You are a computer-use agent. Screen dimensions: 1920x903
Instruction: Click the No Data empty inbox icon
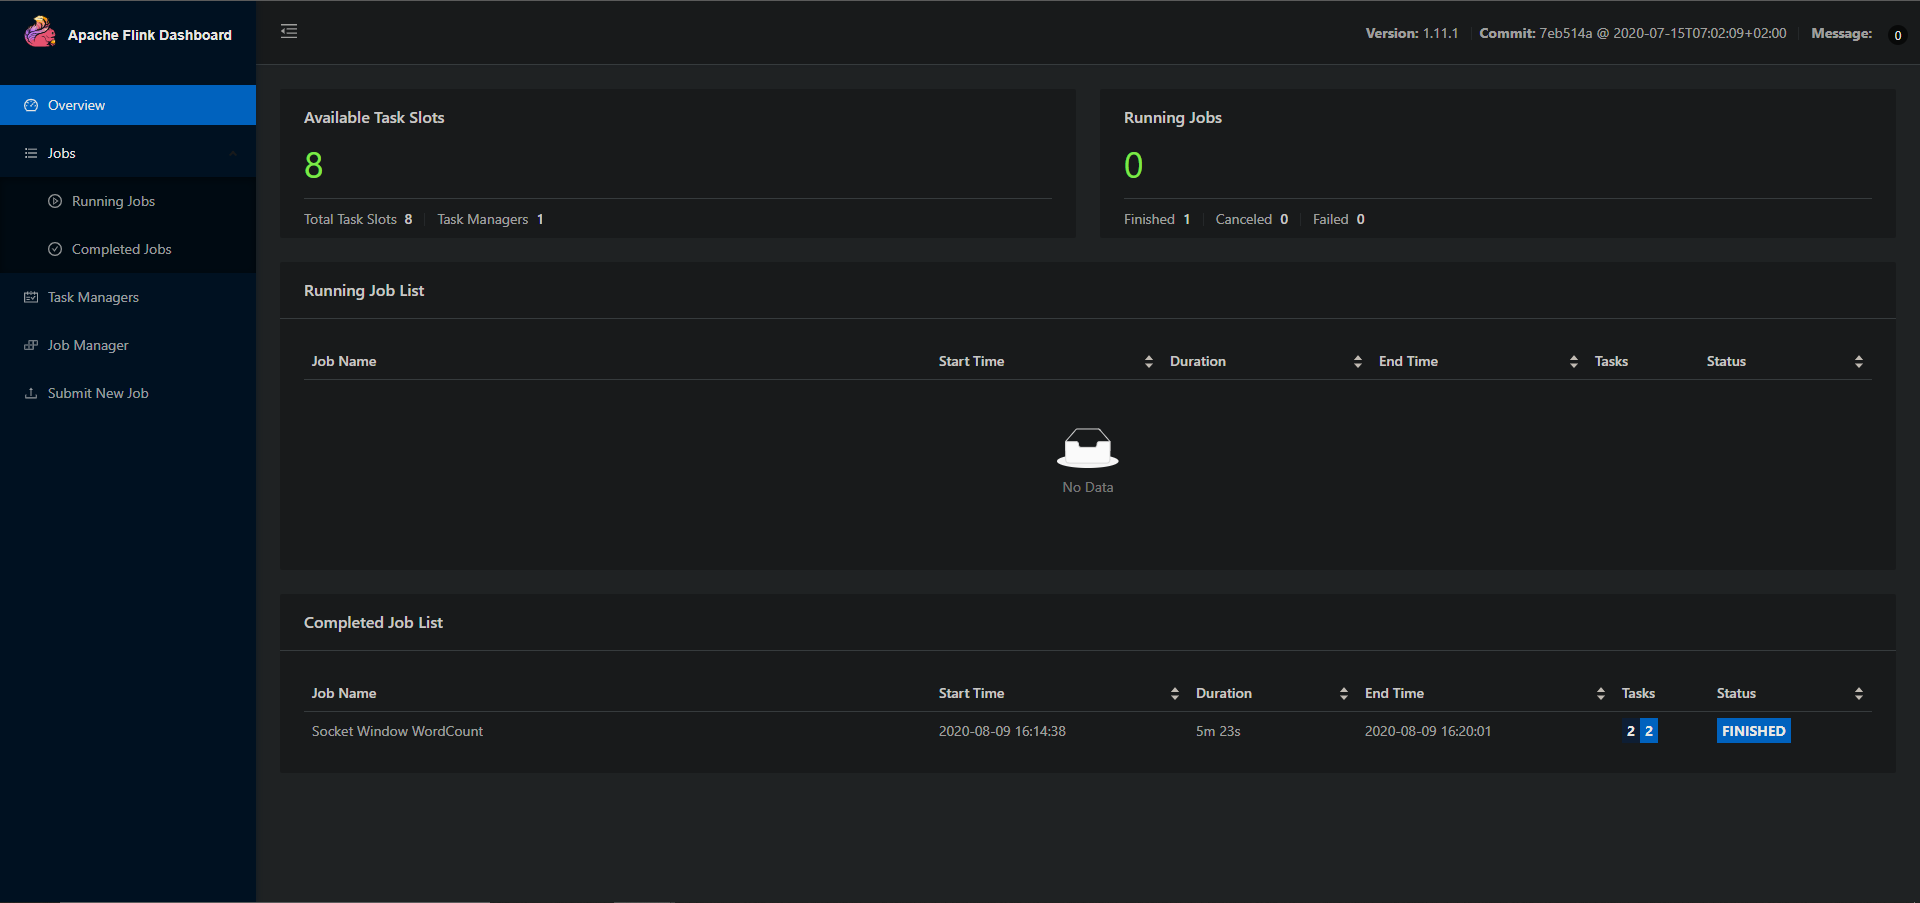1088,448
